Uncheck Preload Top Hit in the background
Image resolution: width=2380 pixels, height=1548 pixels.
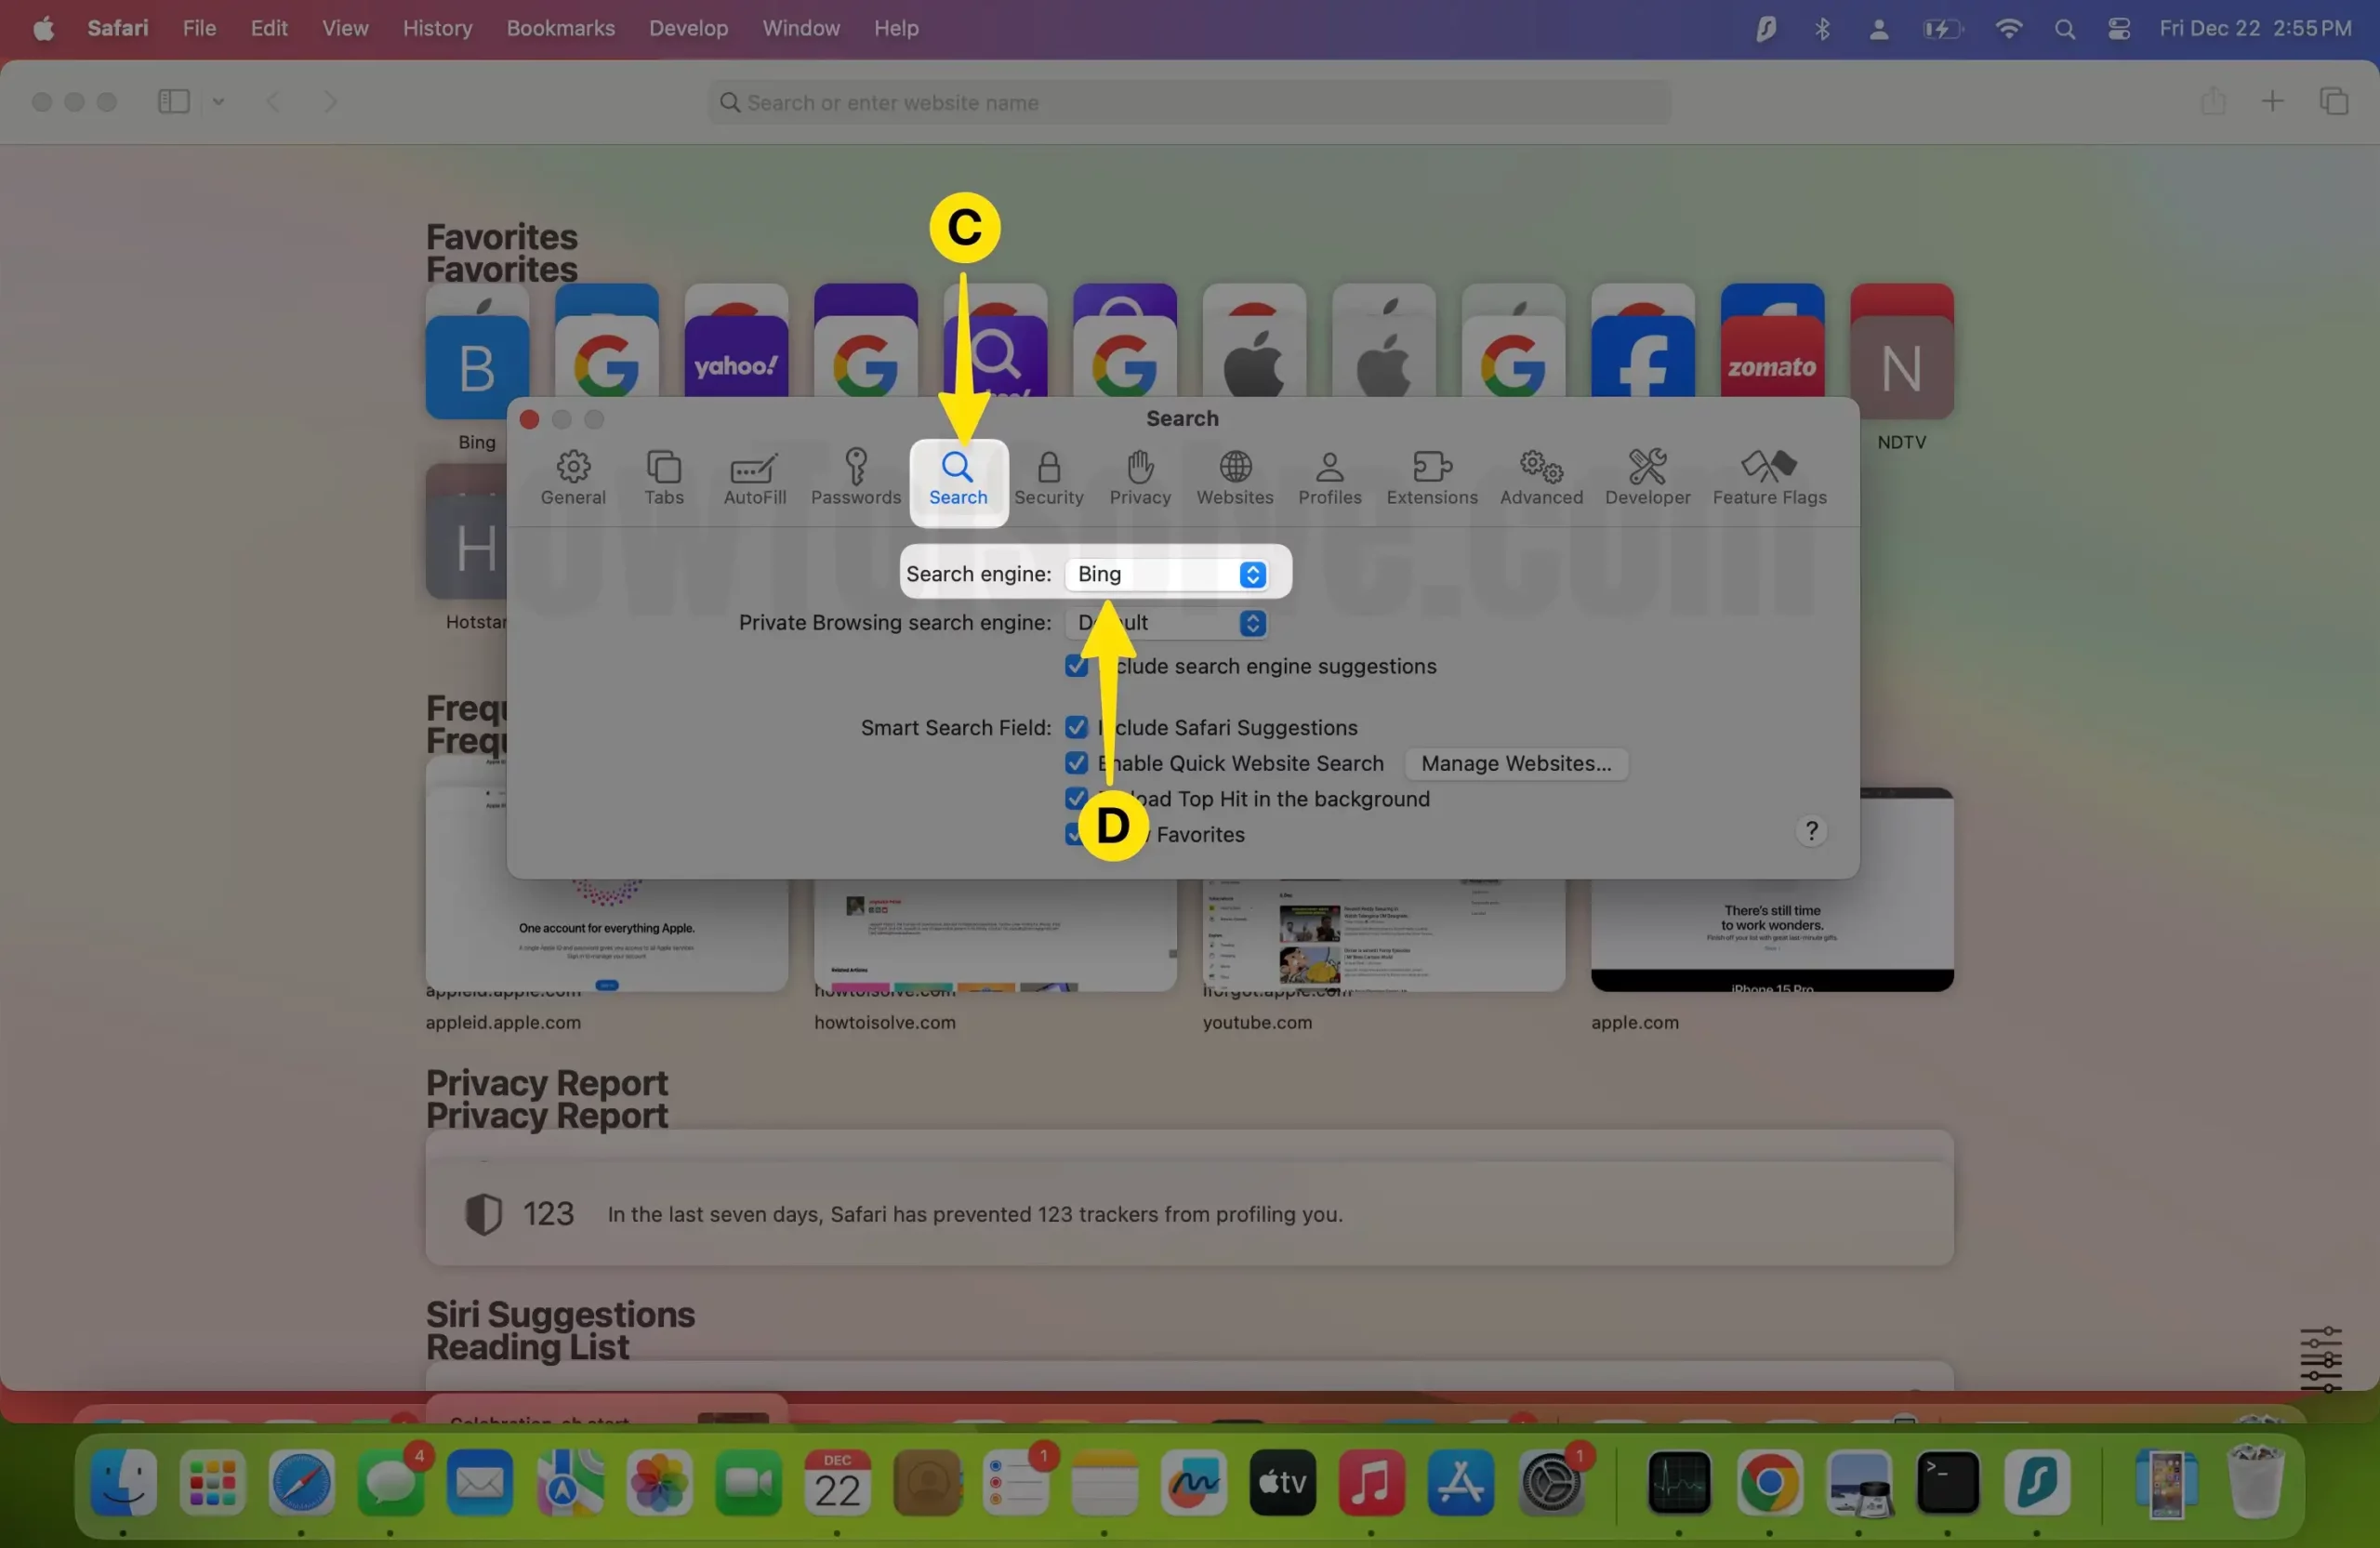click(1076, 799)
